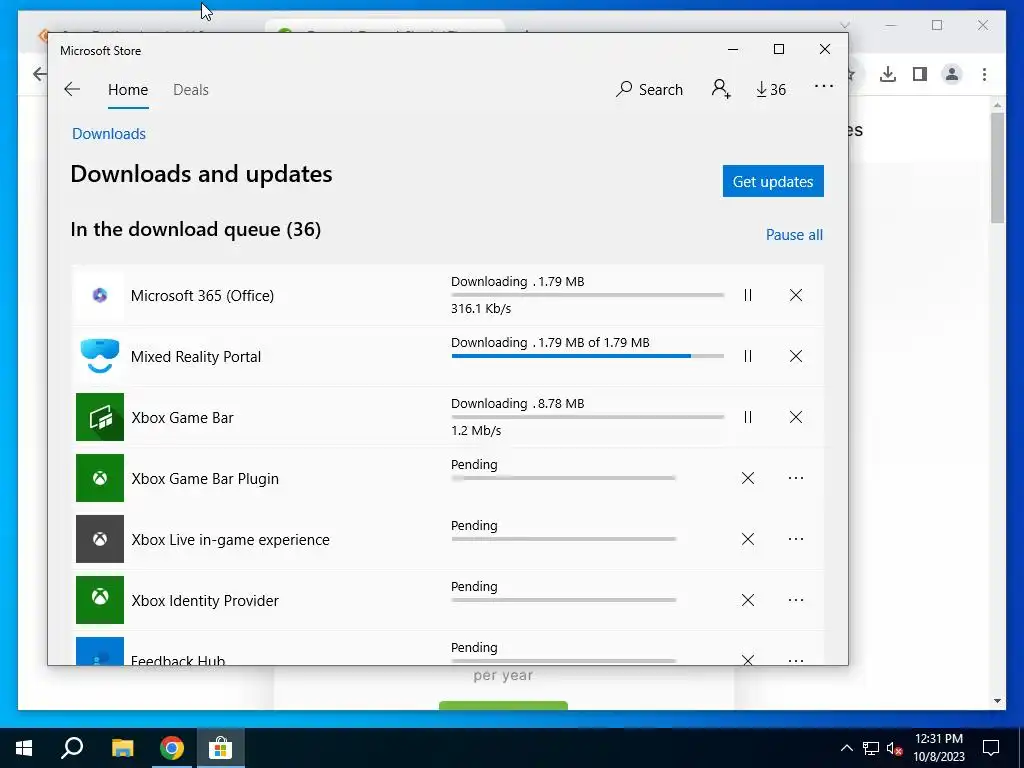1024x768 pixels.
Task: Open the taskbar search magnifier
Action: pyautogui.click(x=72, y=748)
